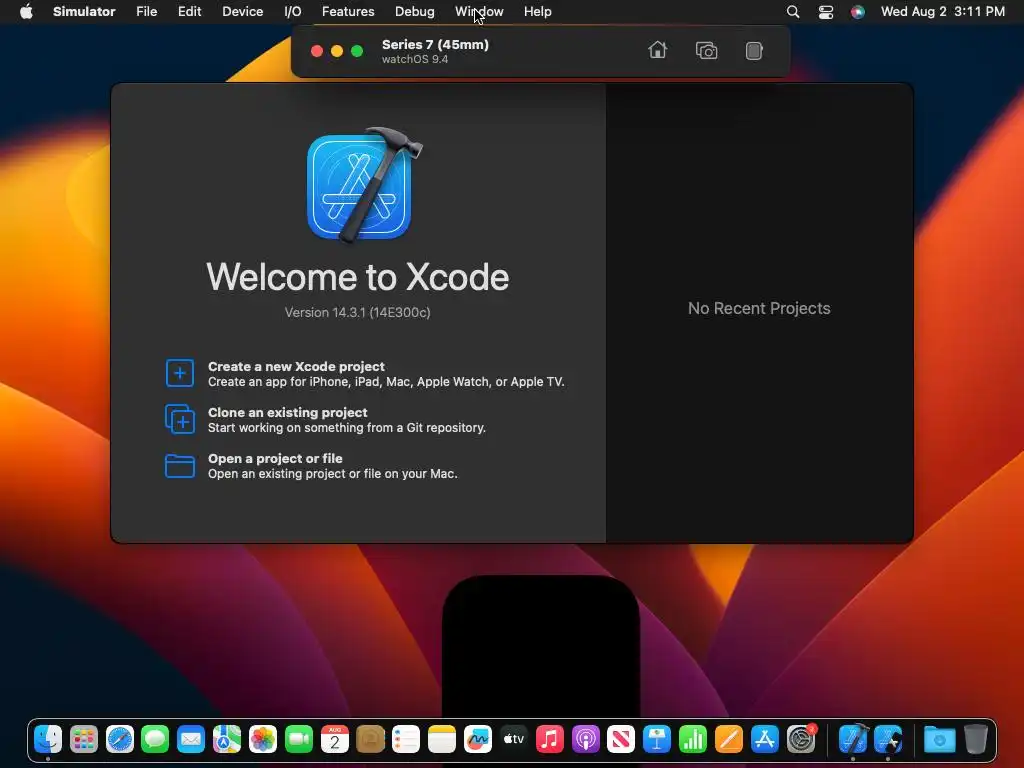Click the folder icon for opening a project
Image resolution: width=1024 pixels, height=768 pixels.
click(180, 466)
